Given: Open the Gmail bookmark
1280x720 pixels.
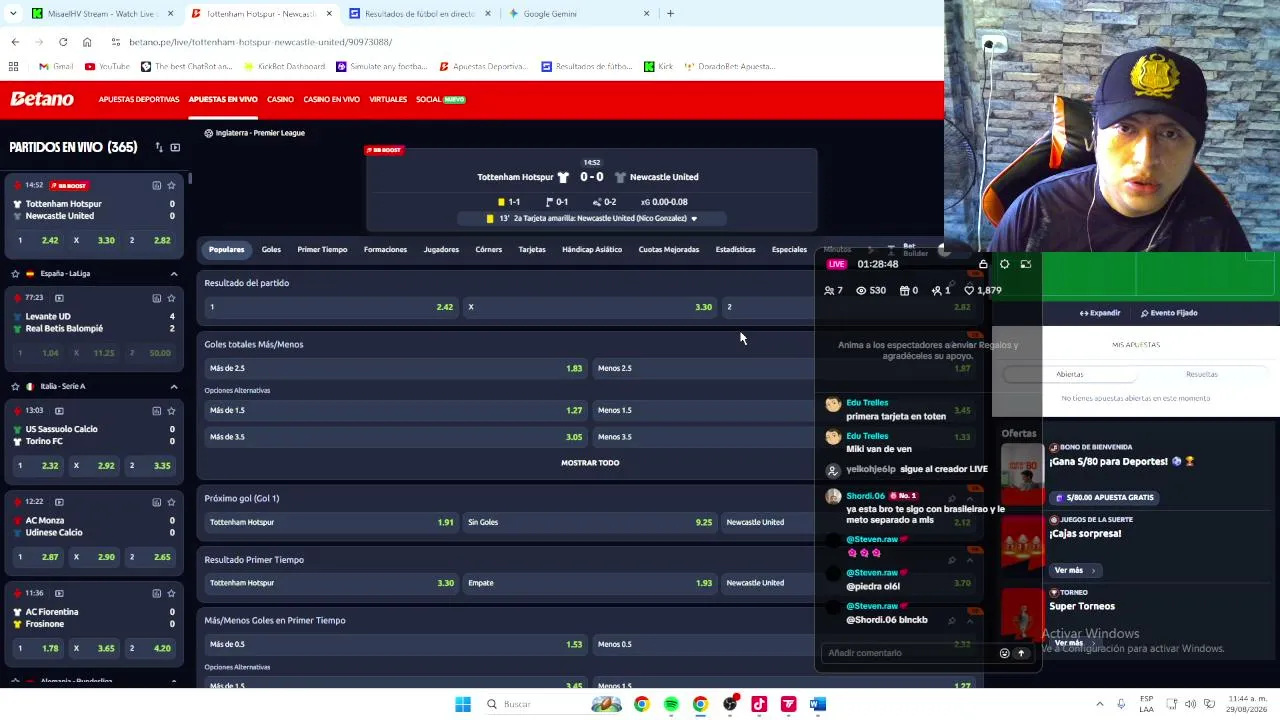Looking at the screenshot, I should 56,66.
